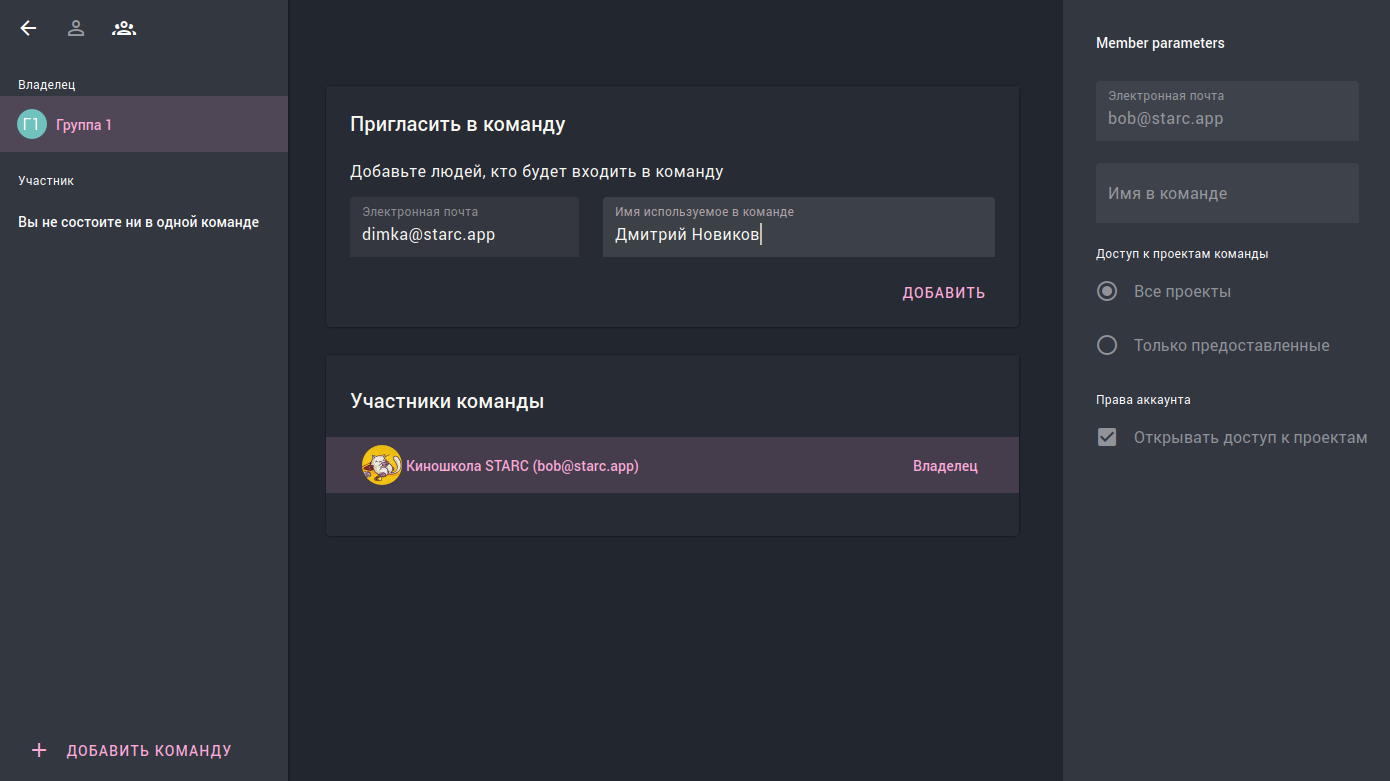Image resolution: width=1390 pixels, height=781 pixels.
Task: Click the bob@starc.app email field in Member parameters
Action: point(1226,117)
